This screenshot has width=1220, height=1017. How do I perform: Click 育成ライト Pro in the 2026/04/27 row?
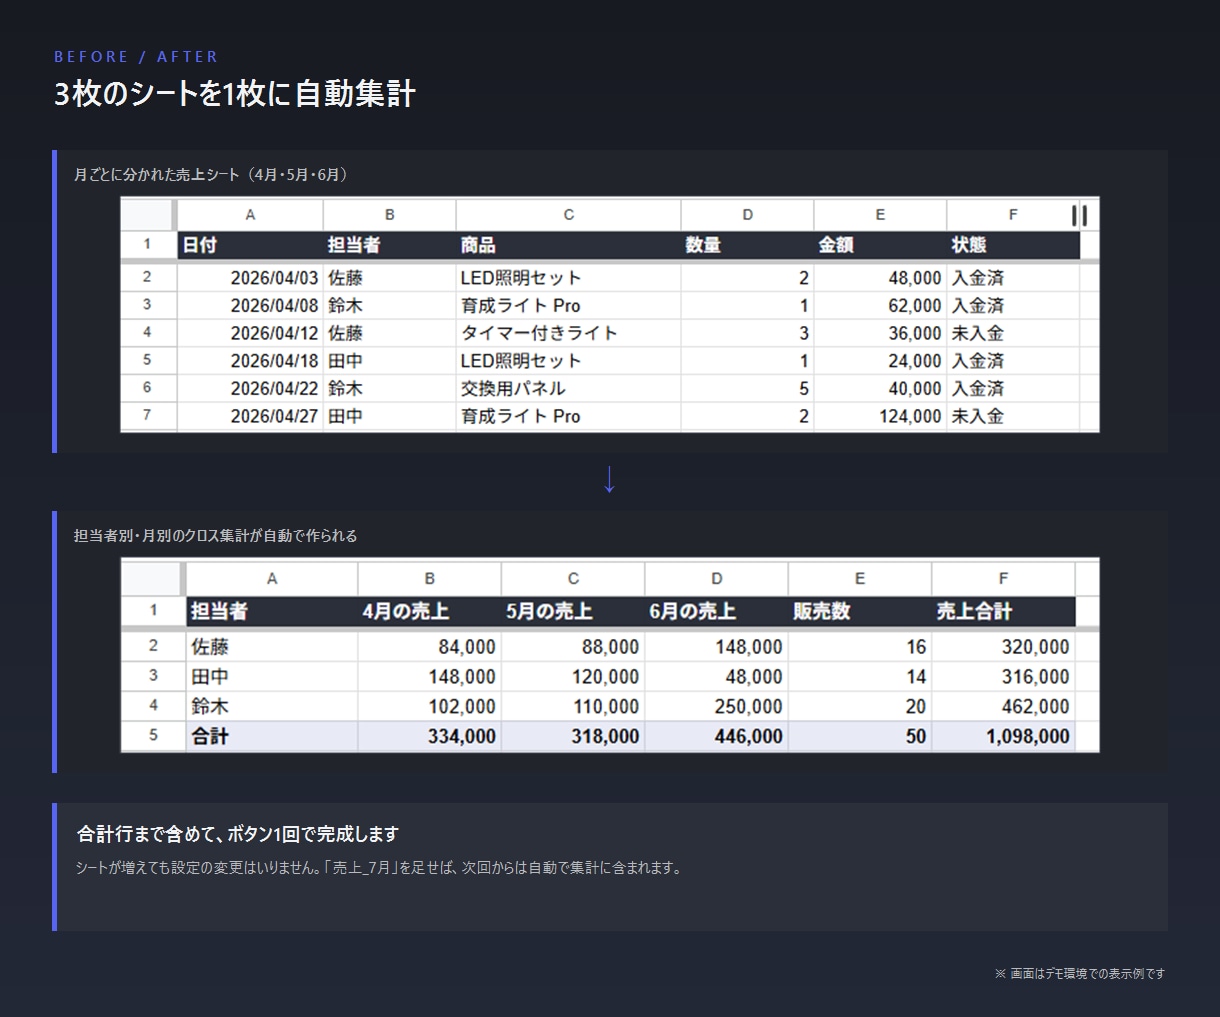click(x=568, y=416)
